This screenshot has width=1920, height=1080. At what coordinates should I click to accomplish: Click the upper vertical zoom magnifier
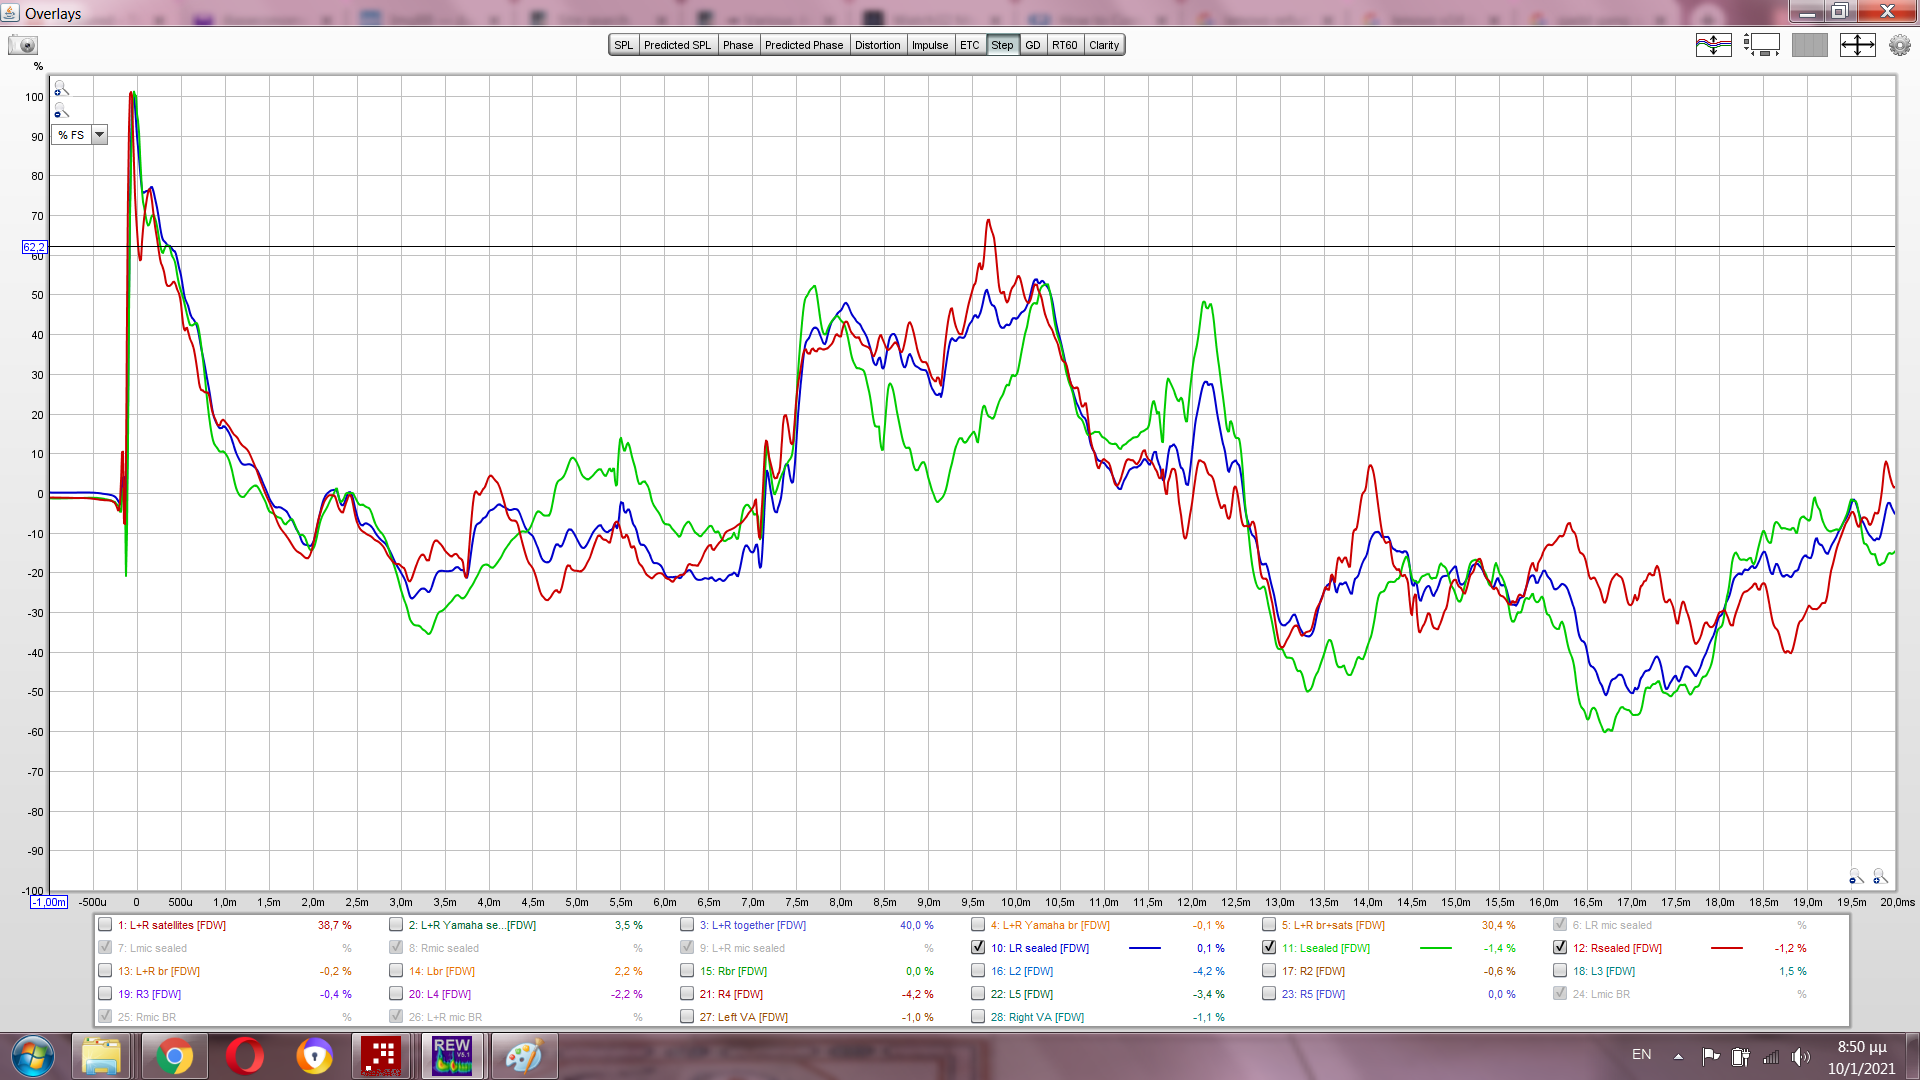tap(61, 89)
